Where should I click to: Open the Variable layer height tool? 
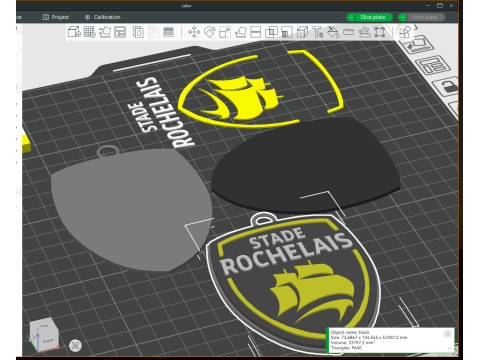click(x=169, y=32)
